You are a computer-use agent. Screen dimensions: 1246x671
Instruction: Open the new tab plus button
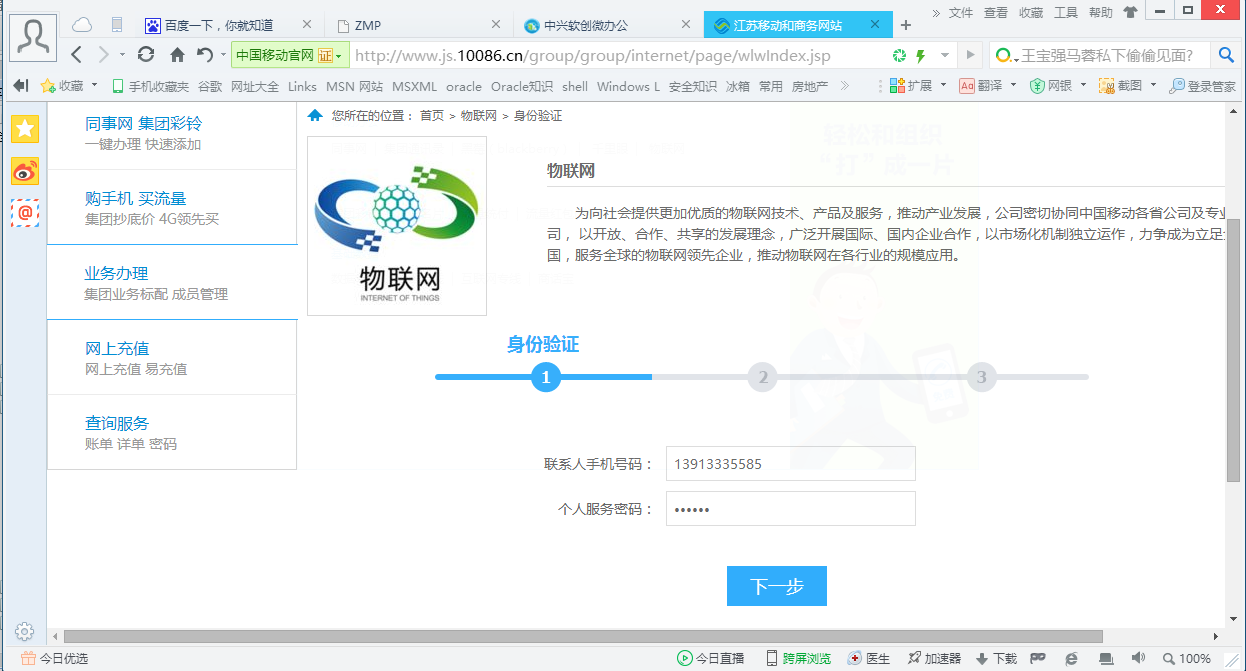pyautogui.click(x=905, y=25)
